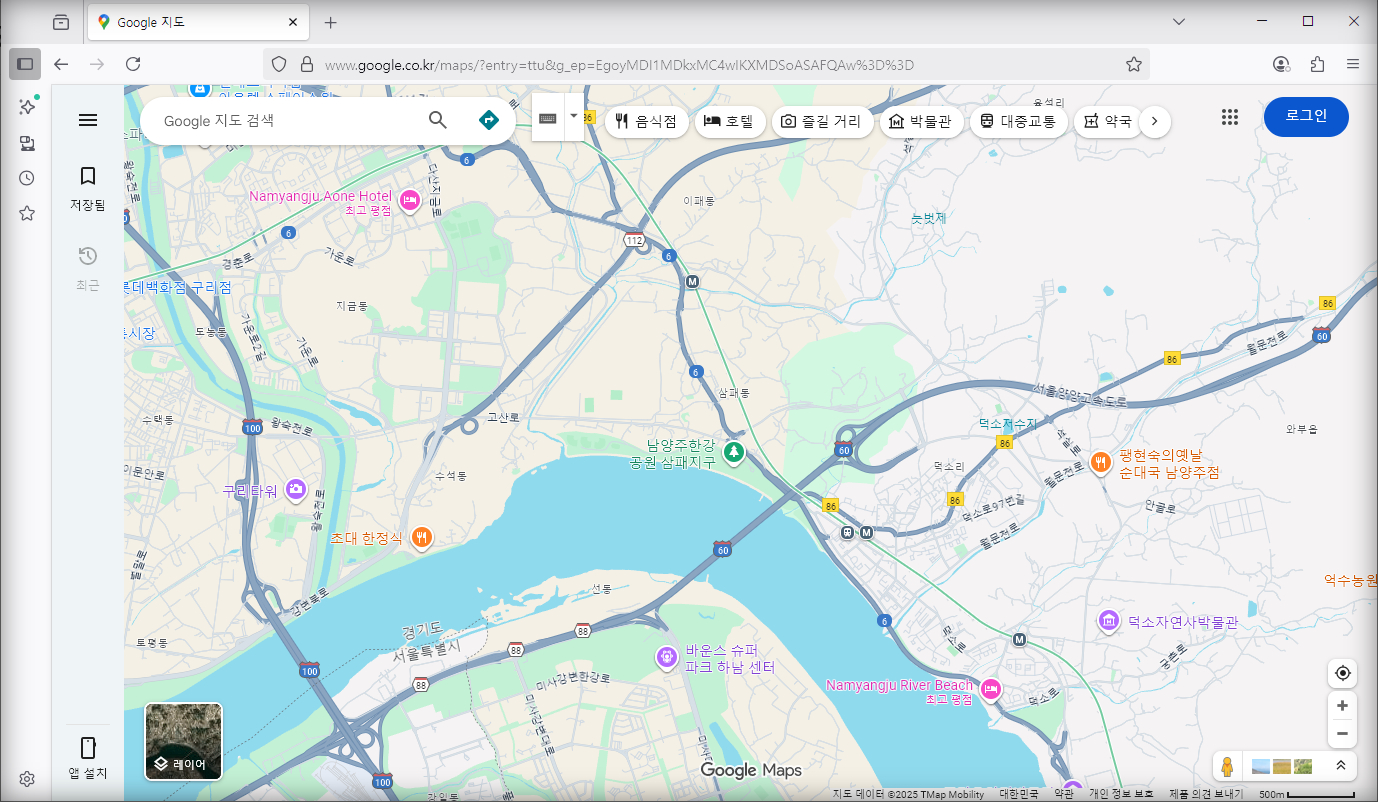The height and width of the screenshot is (802, 1378).
Task: Open Firefox View icon
Action: pos(61,22)
